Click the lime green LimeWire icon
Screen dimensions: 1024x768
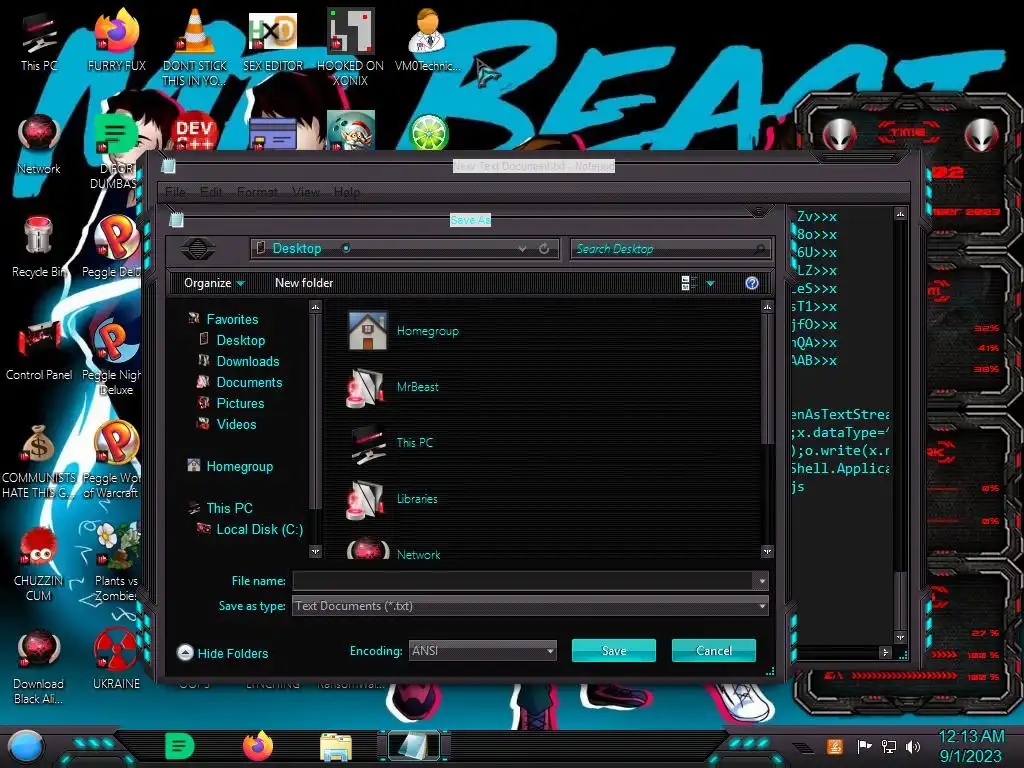point(428,132)
